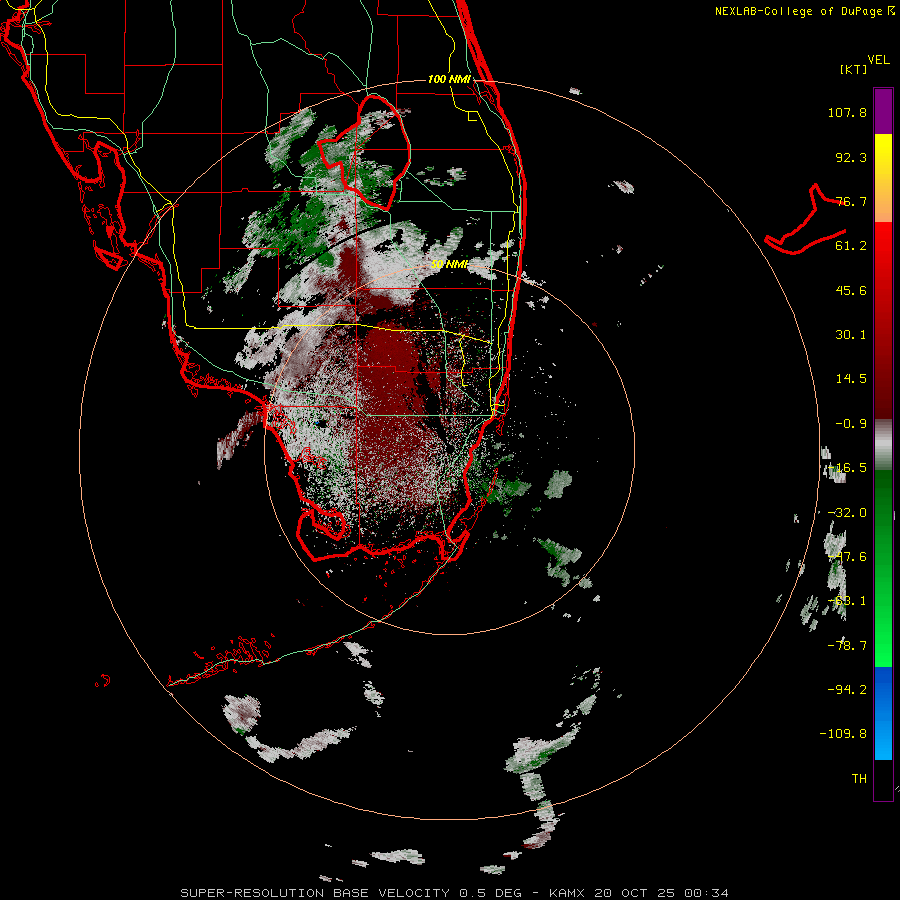This screenshot has height=900, width=900.
Task: Select the 92.3 value on the velocity scale
Action: tap(851, 157)
